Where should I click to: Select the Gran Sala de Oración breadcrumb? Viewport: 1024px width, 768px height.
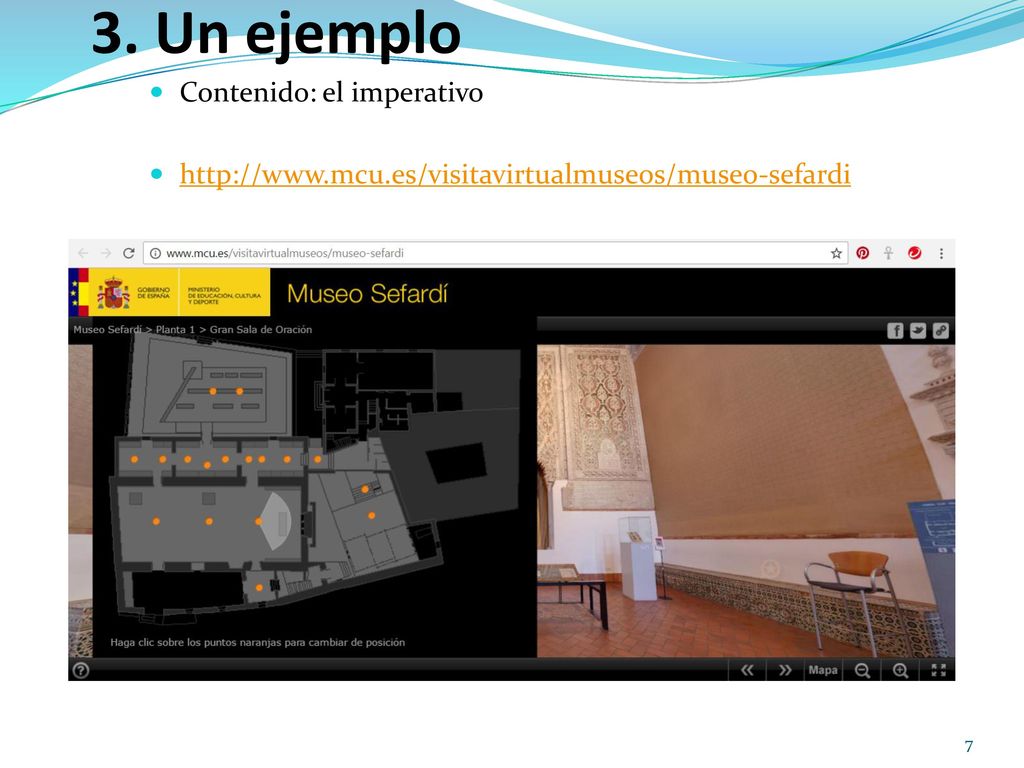[261, 330]
